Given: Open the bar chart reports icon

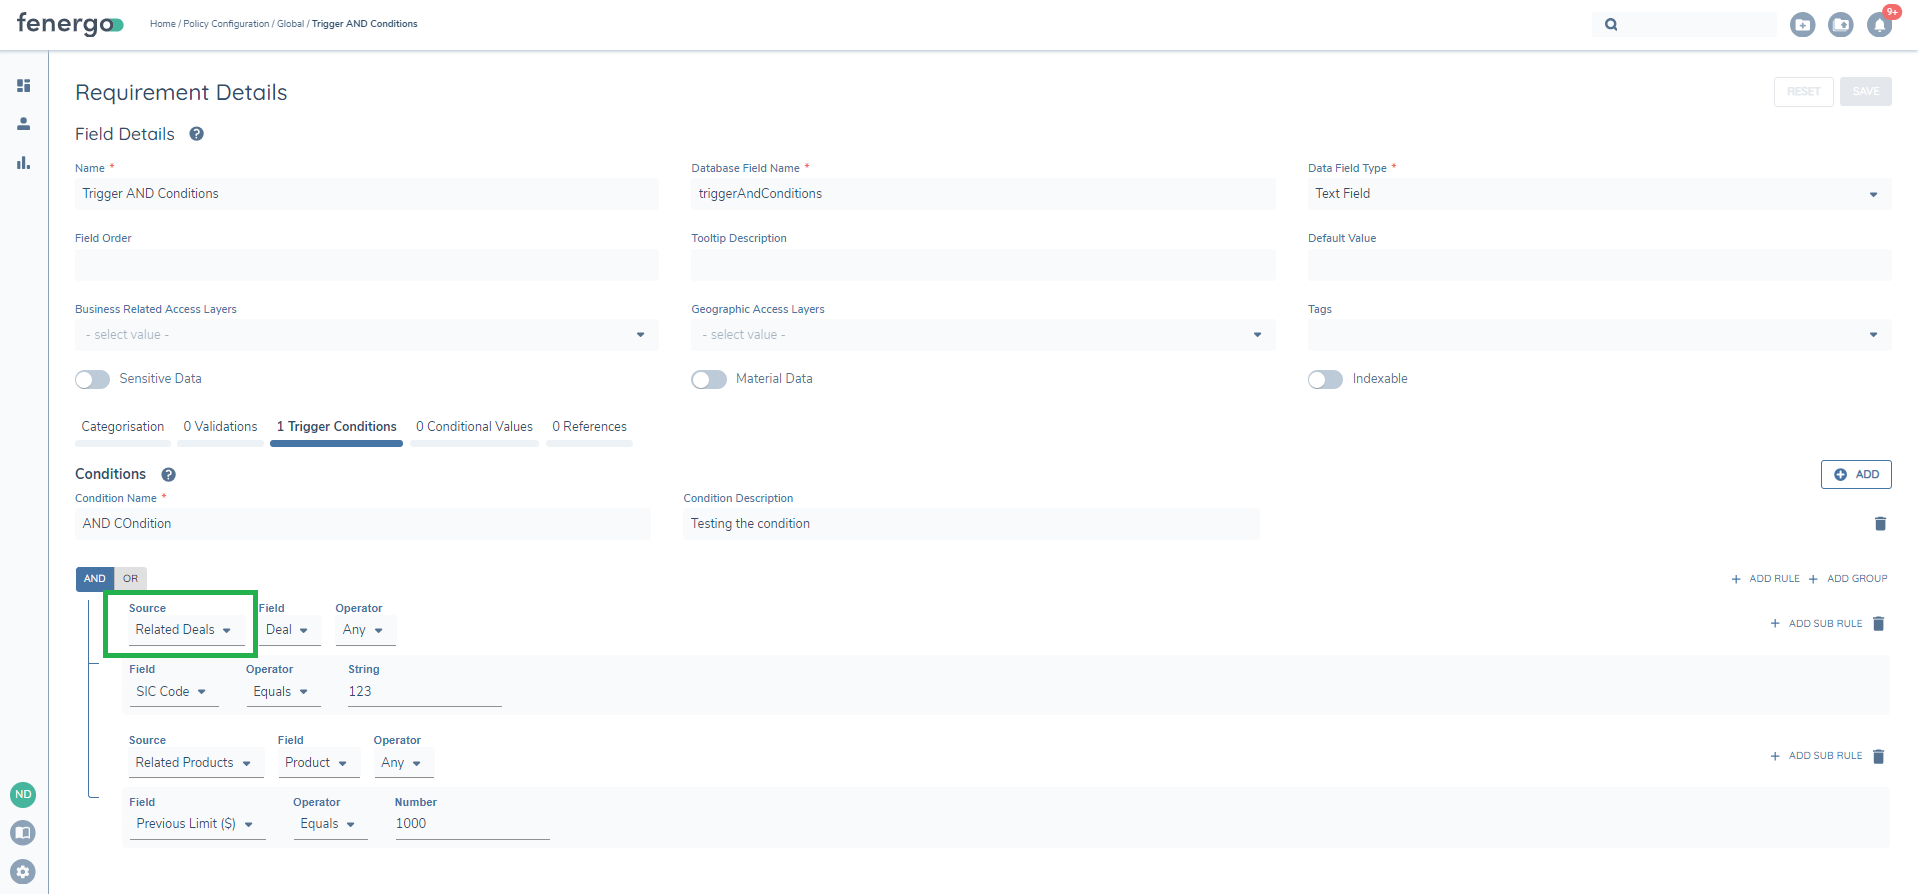Looking at the screenshot, I should 23,163.
